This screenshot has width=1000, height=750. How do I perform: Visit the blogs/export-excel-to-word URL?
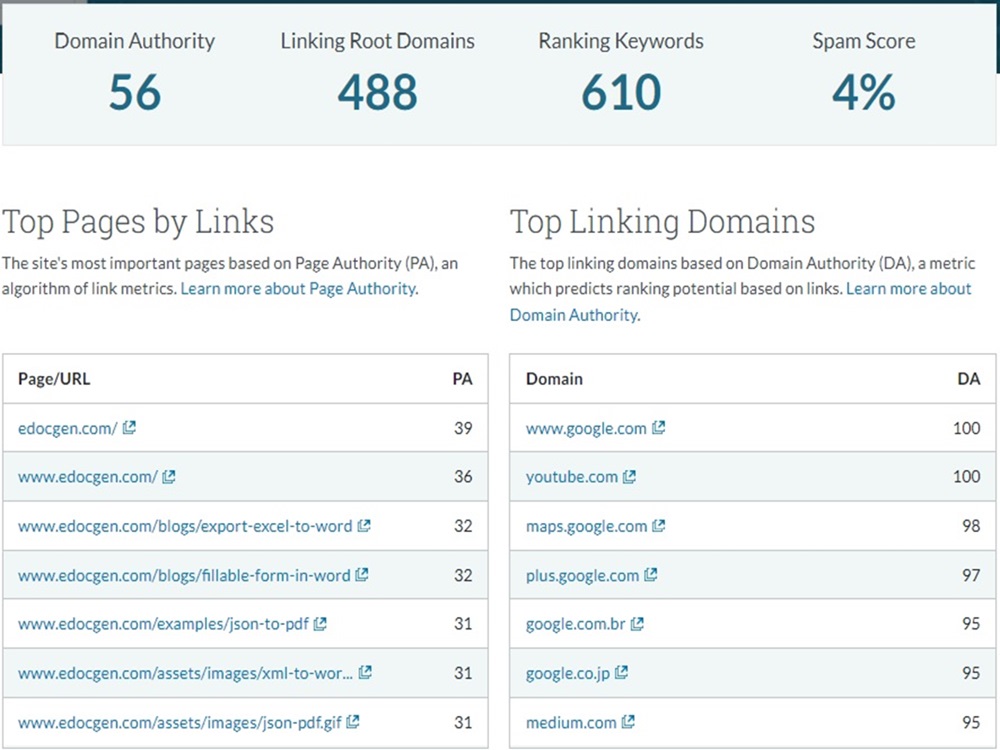(185, 526)
